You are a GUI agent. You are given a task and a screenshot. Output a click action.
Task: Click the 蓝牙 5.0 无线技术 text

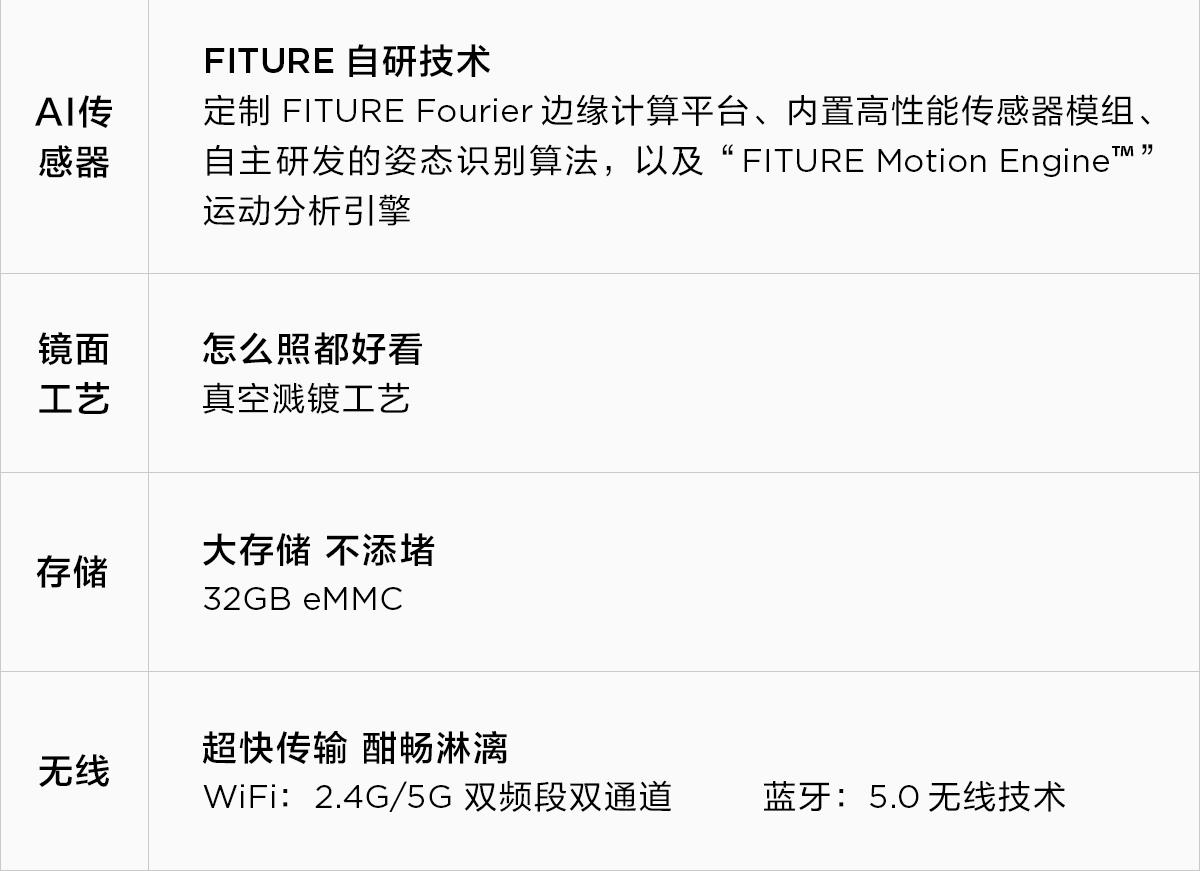tap(914, 797)
